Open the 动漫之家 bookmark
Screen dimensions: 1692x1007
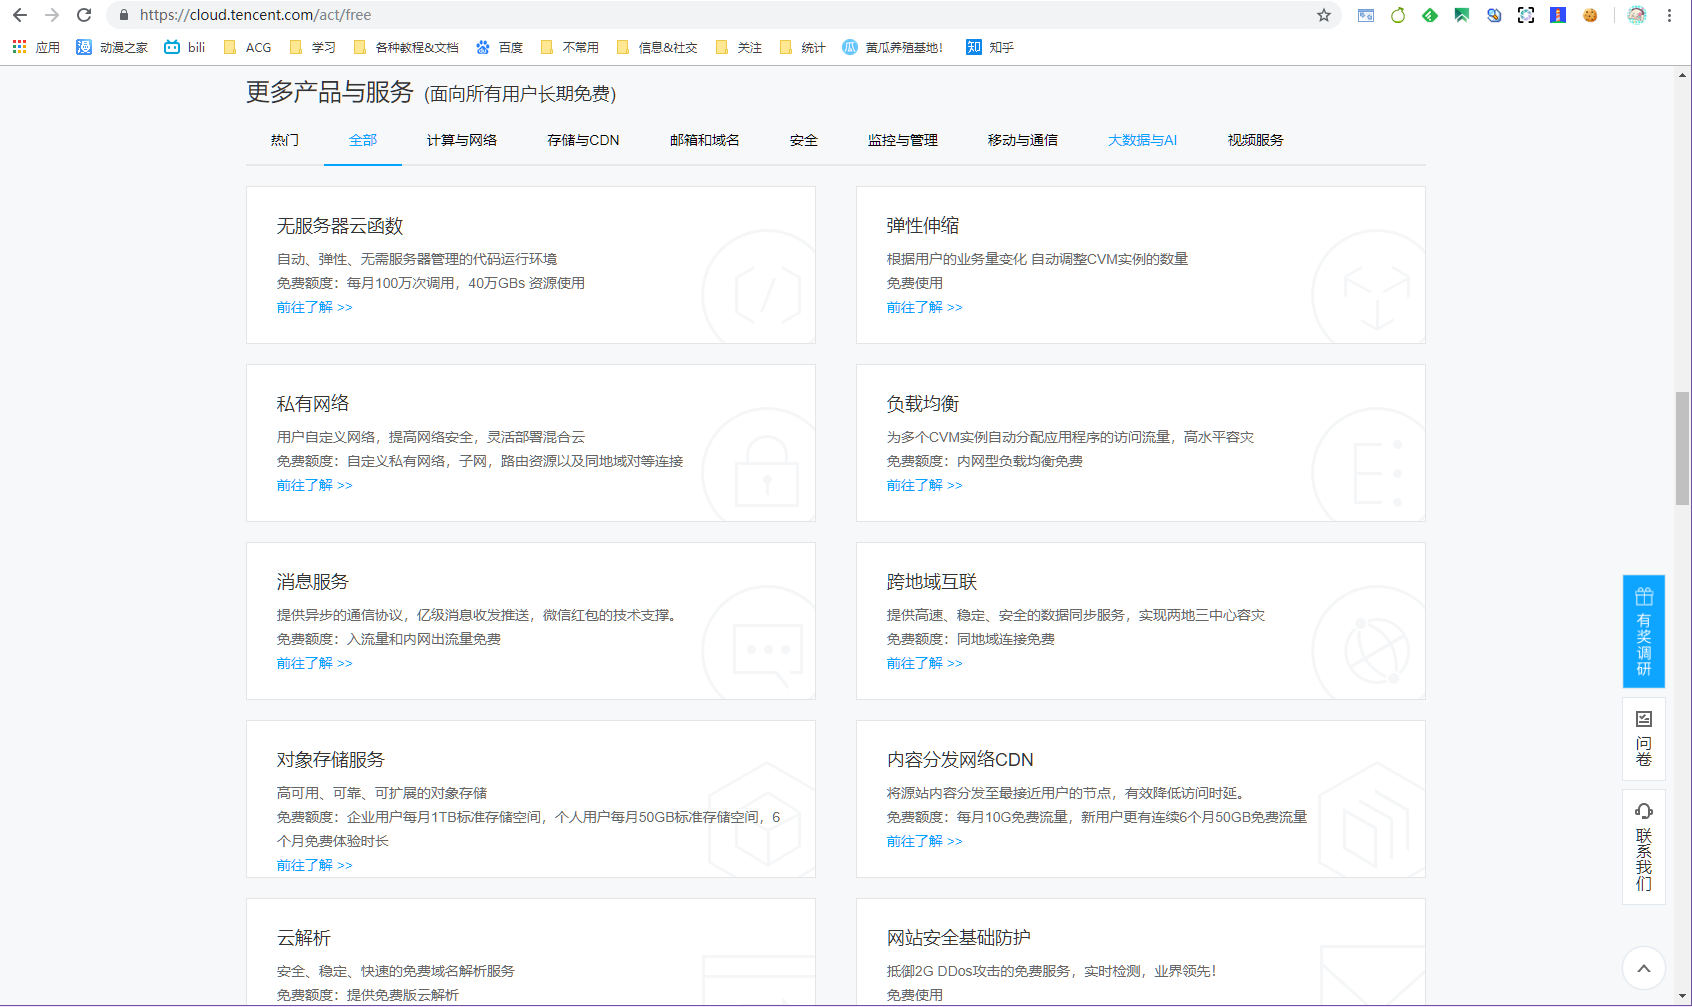[112, 47]
